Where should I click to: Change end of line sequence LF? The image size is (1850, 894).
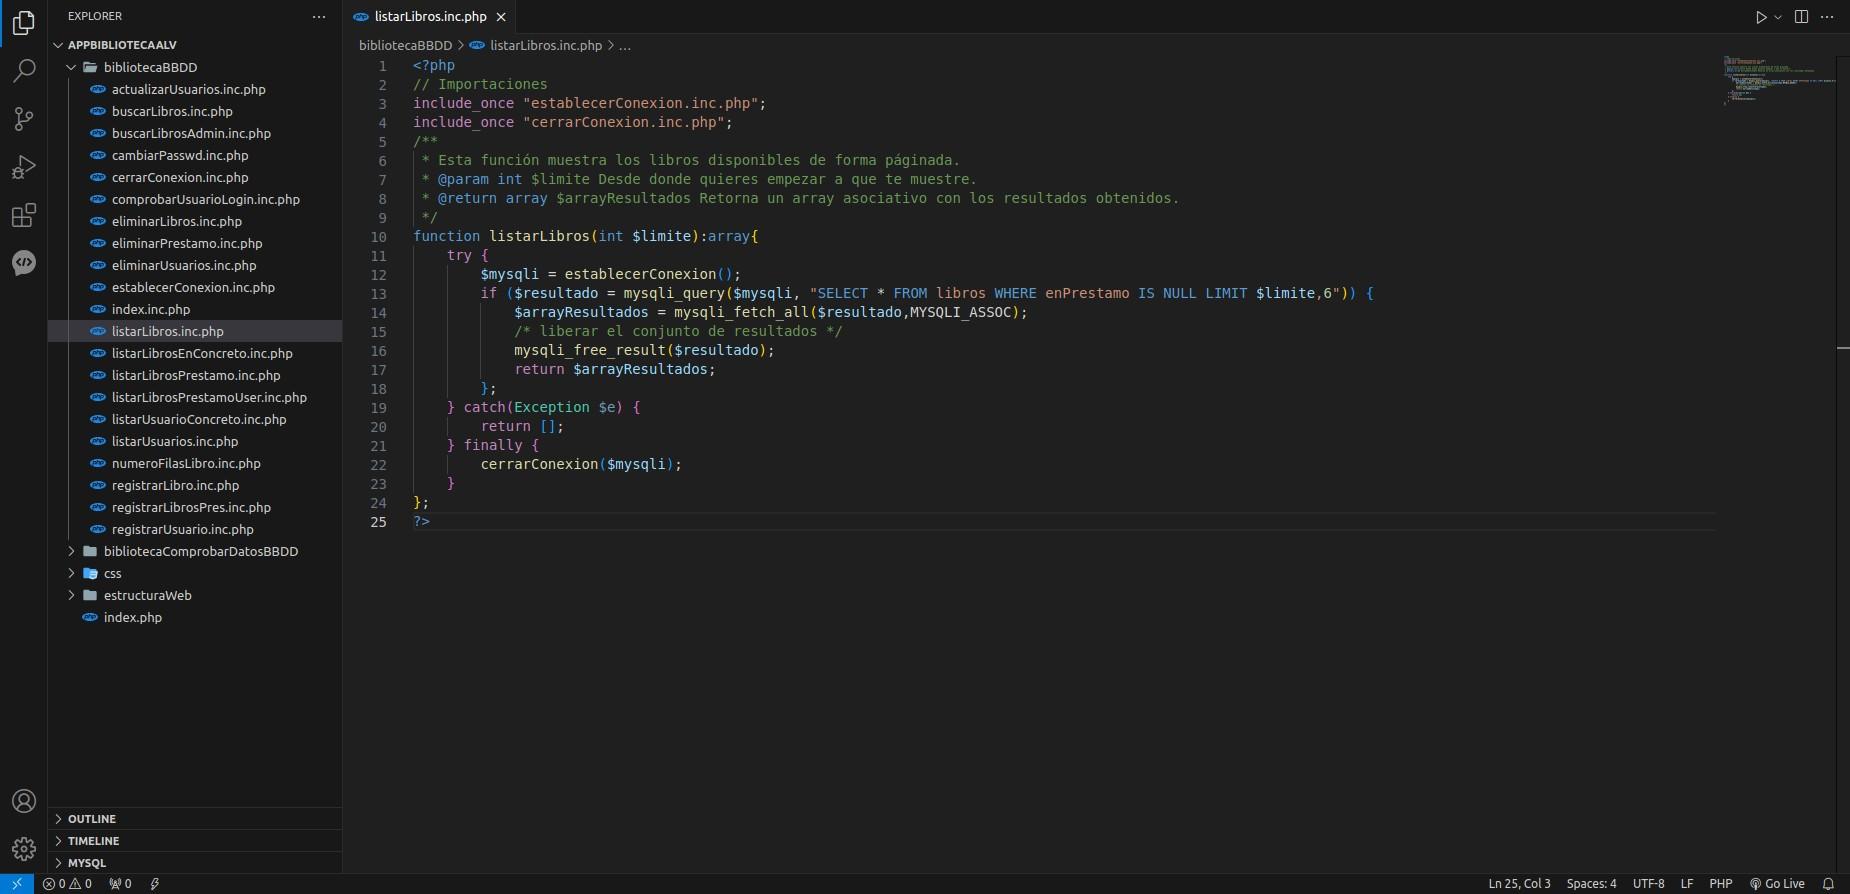pos(1687,884)
